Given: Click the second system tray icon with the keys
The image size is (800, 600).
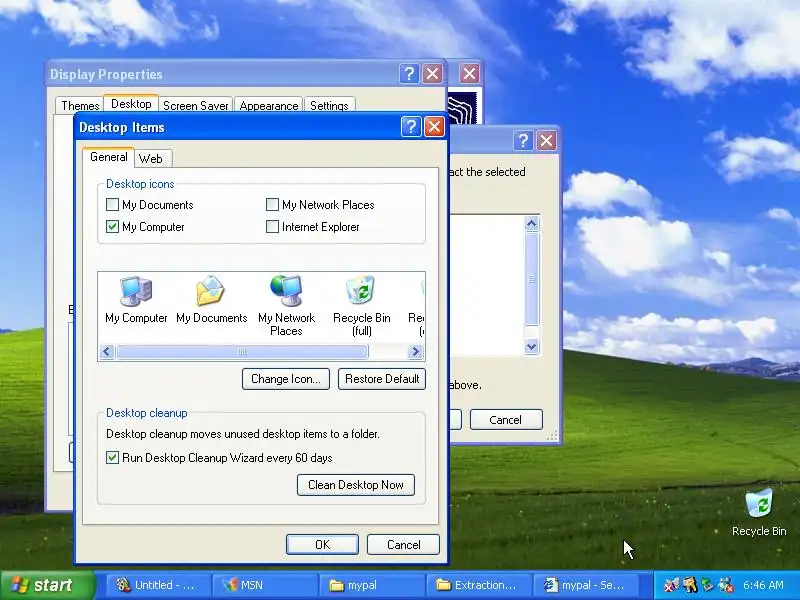Looking at the screenshot, I should pyautogui.click(x=690, y=585).
